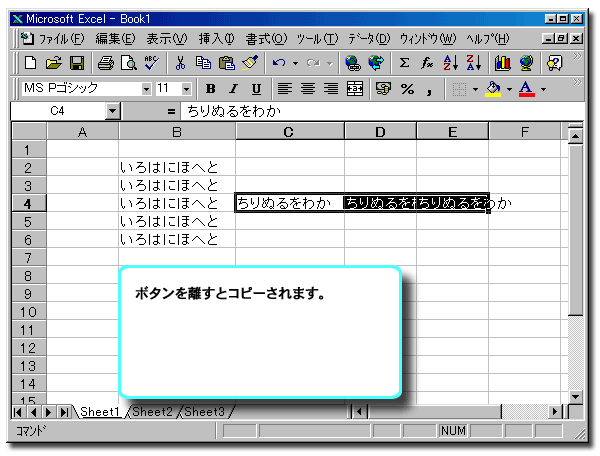The width and height of the screenshot is (600, 456).
Task: Expand more buttons on the Formatting toolbar
Action: pos(577,83)
